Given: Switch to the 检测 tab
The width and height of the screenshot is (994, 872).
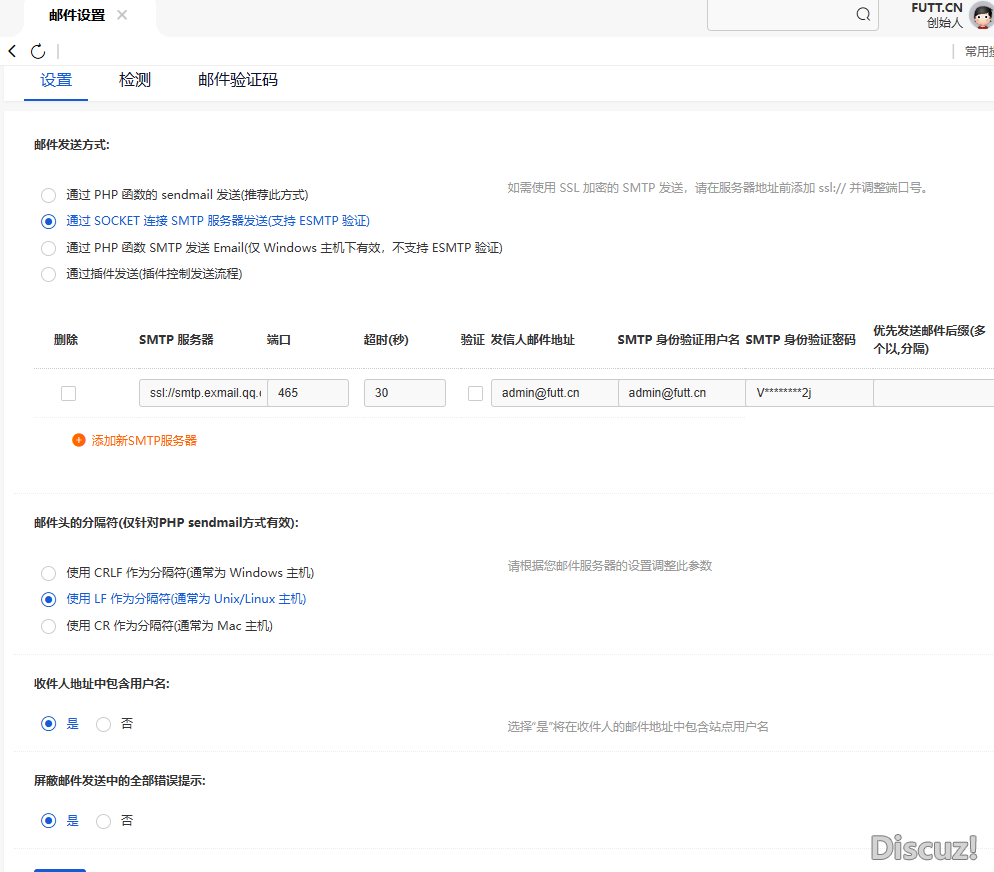Looking at the screenshot, I should [x=135, y=80].
